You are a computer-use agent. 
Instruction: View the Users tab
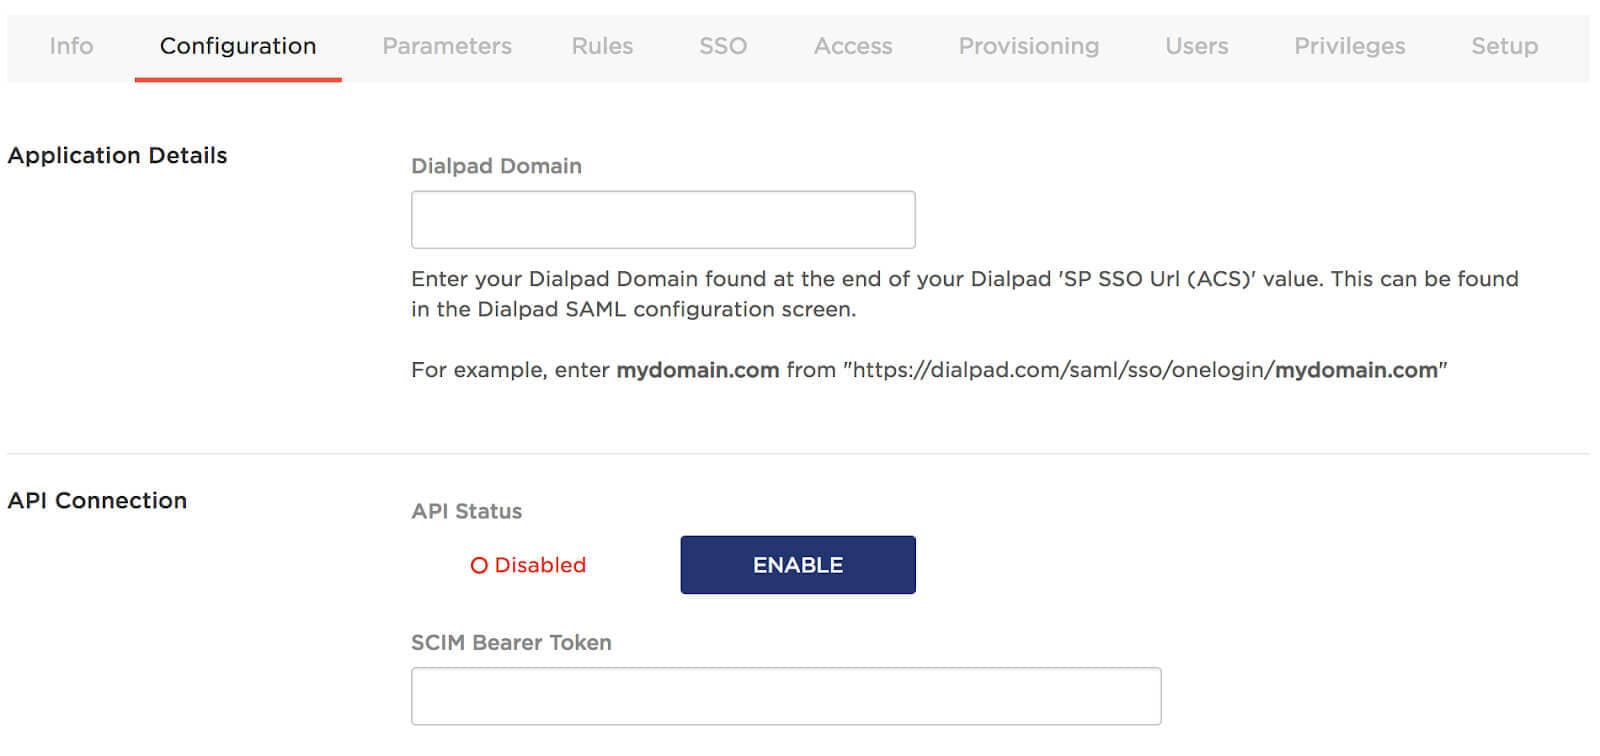click(x=1197, y=46)
